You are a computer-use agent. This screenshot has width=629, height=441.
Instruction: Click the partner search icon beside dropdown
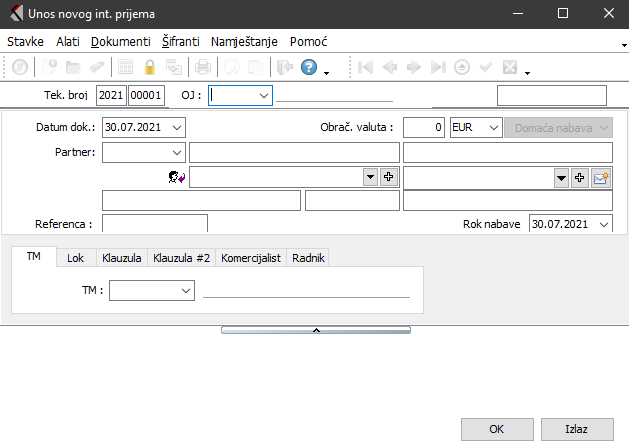(x=178, y=177)
